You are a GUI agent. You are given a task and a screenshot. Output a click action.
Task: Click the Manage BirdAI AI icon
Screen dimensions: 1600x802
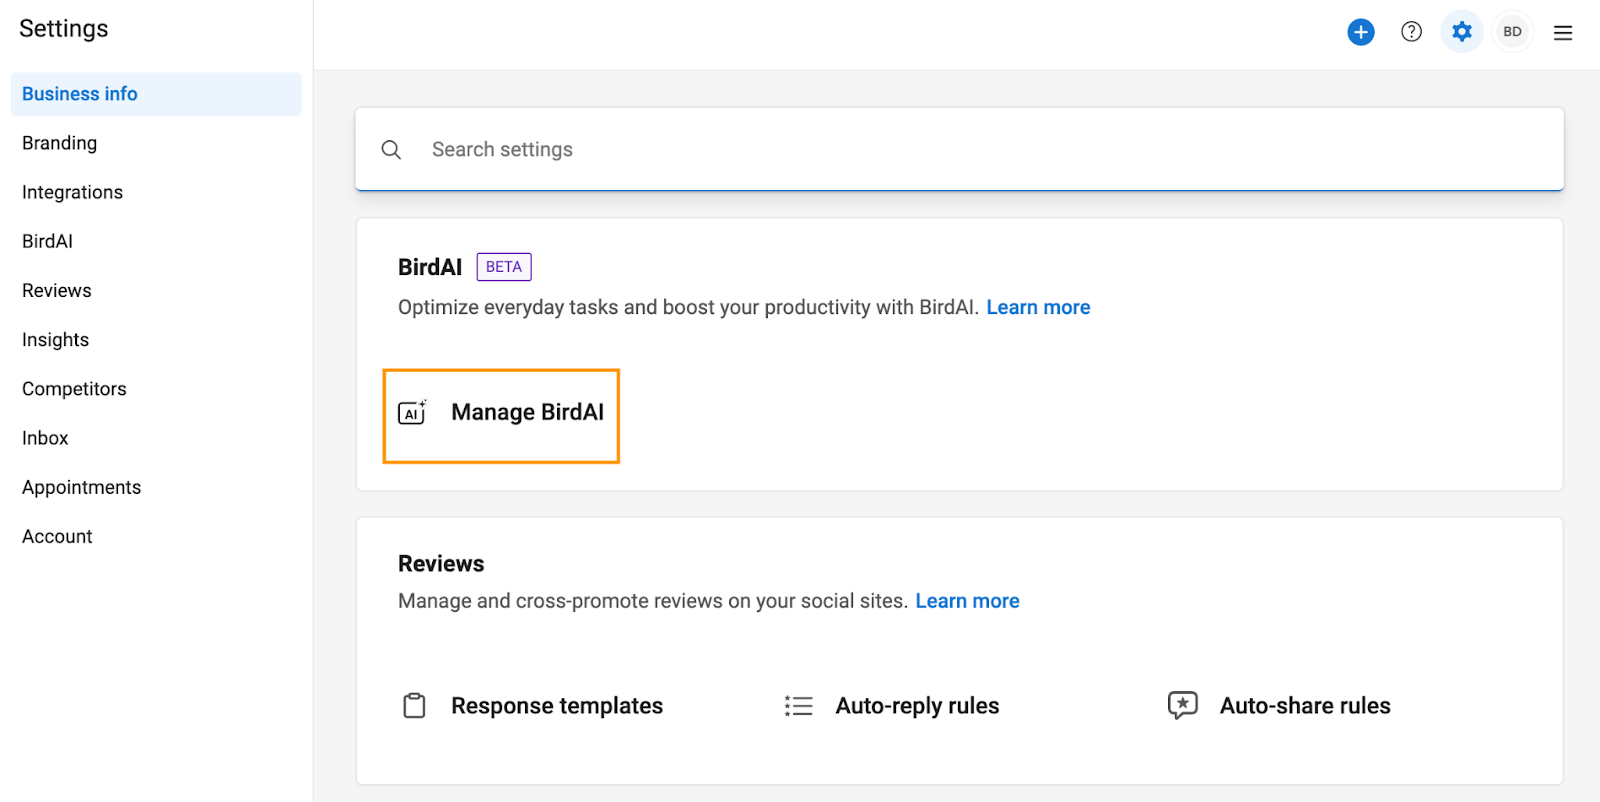point(412,412)
